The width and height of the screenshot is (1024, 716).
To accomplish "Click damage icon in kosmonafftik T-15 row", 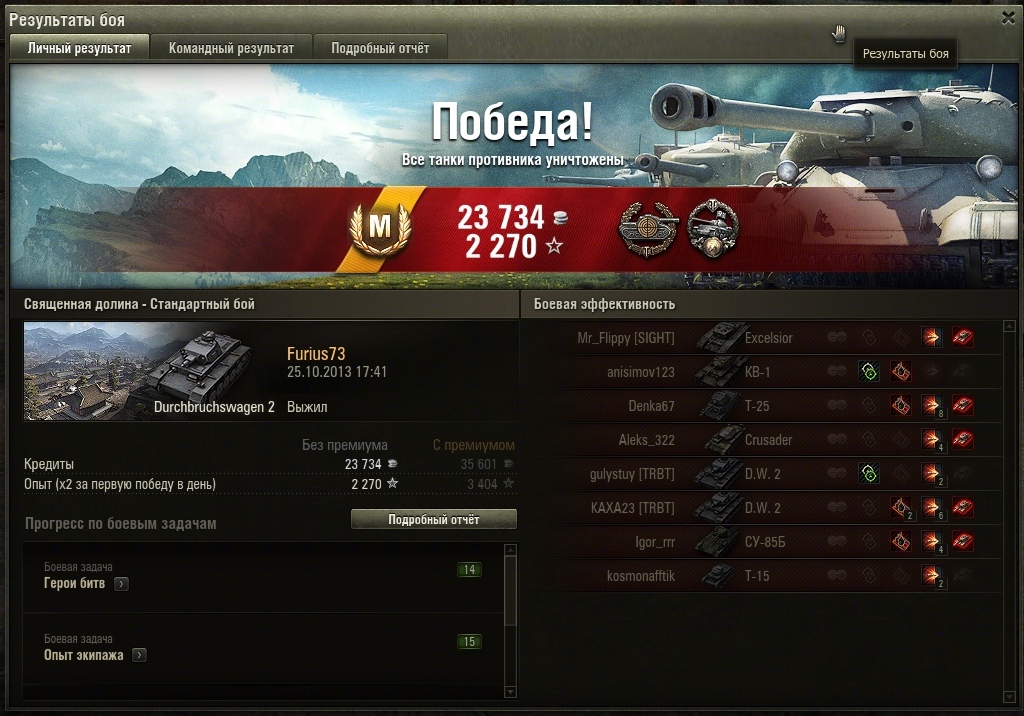I will (x=932, y=576).
